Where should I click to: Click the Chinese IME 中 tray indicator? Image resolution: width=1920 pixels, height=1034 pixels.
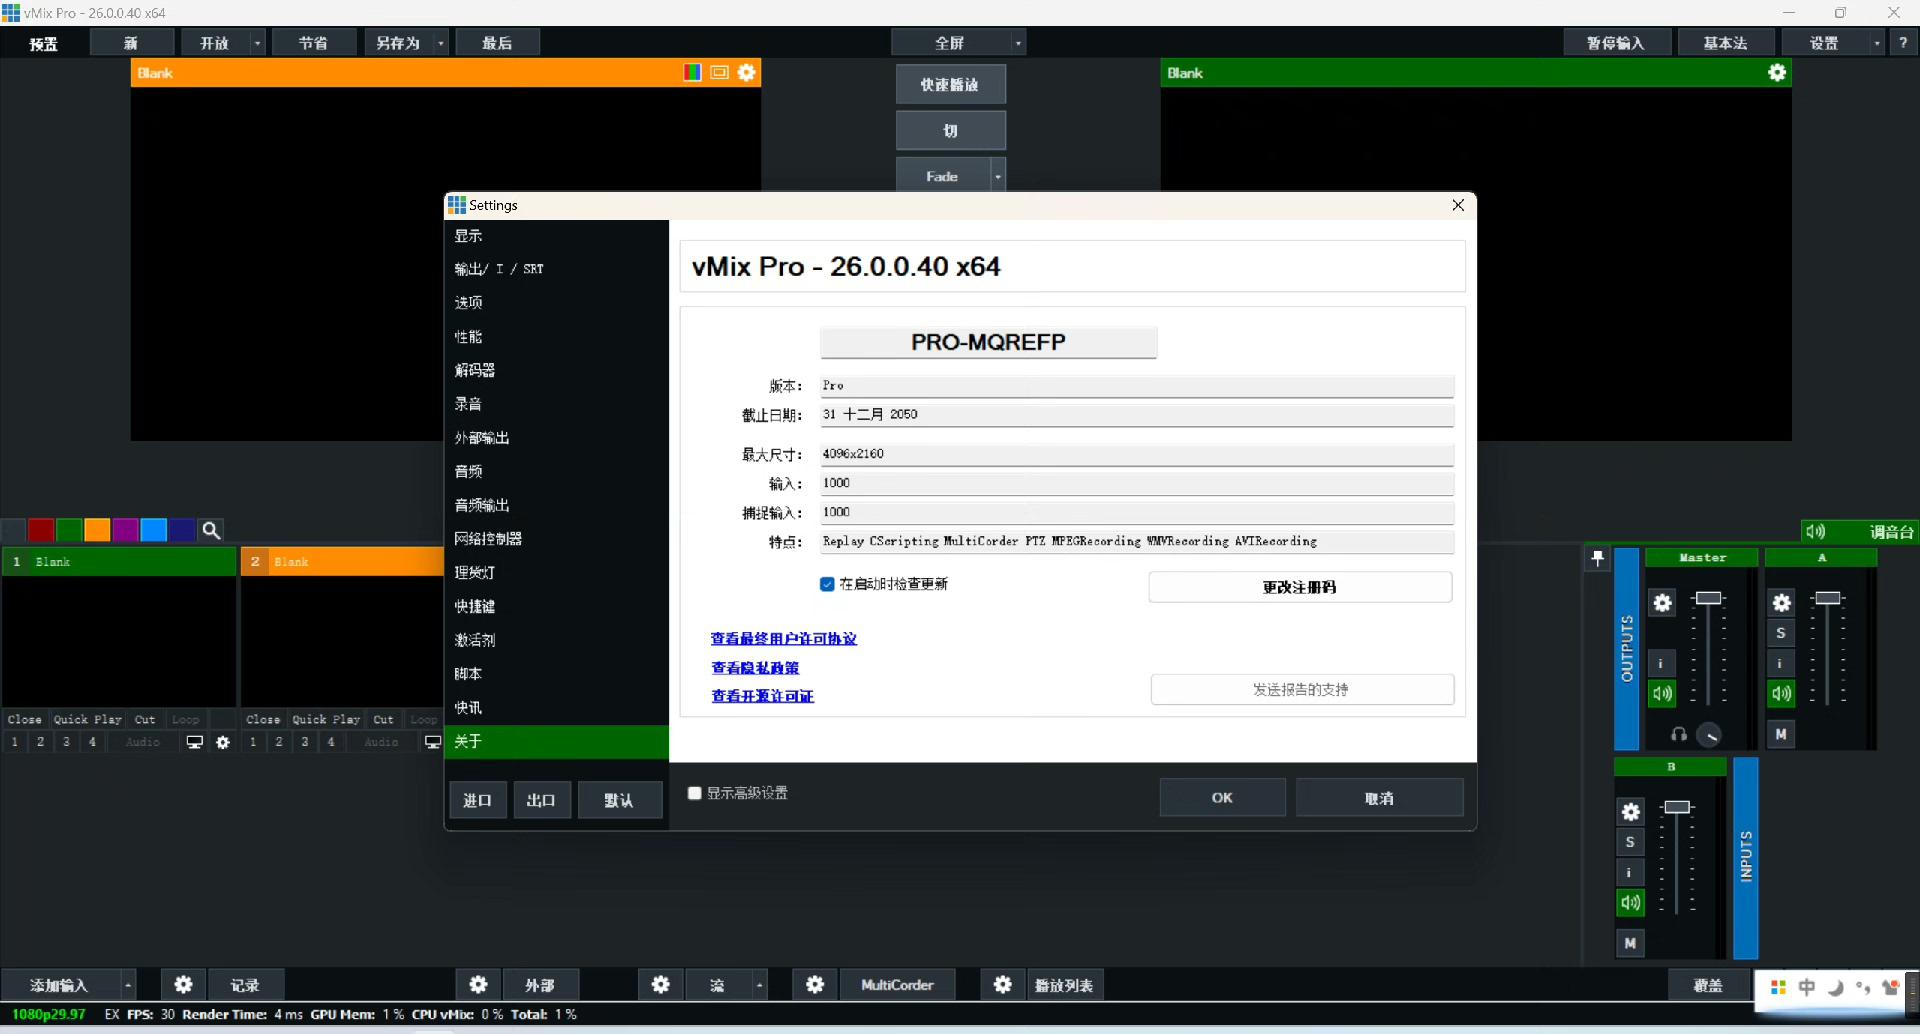pos(1806,988)
